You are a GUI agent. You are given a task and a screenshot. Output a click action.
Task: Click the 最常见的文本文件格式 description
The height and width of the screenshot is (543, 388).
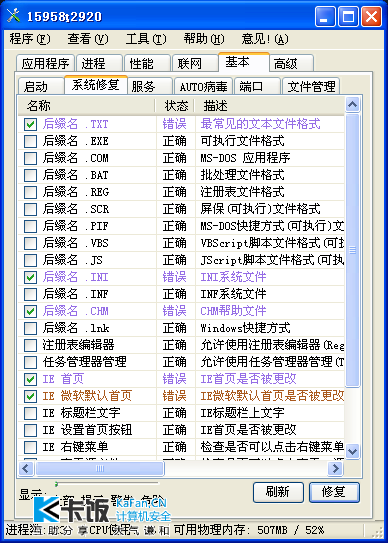tap(261, 124)
